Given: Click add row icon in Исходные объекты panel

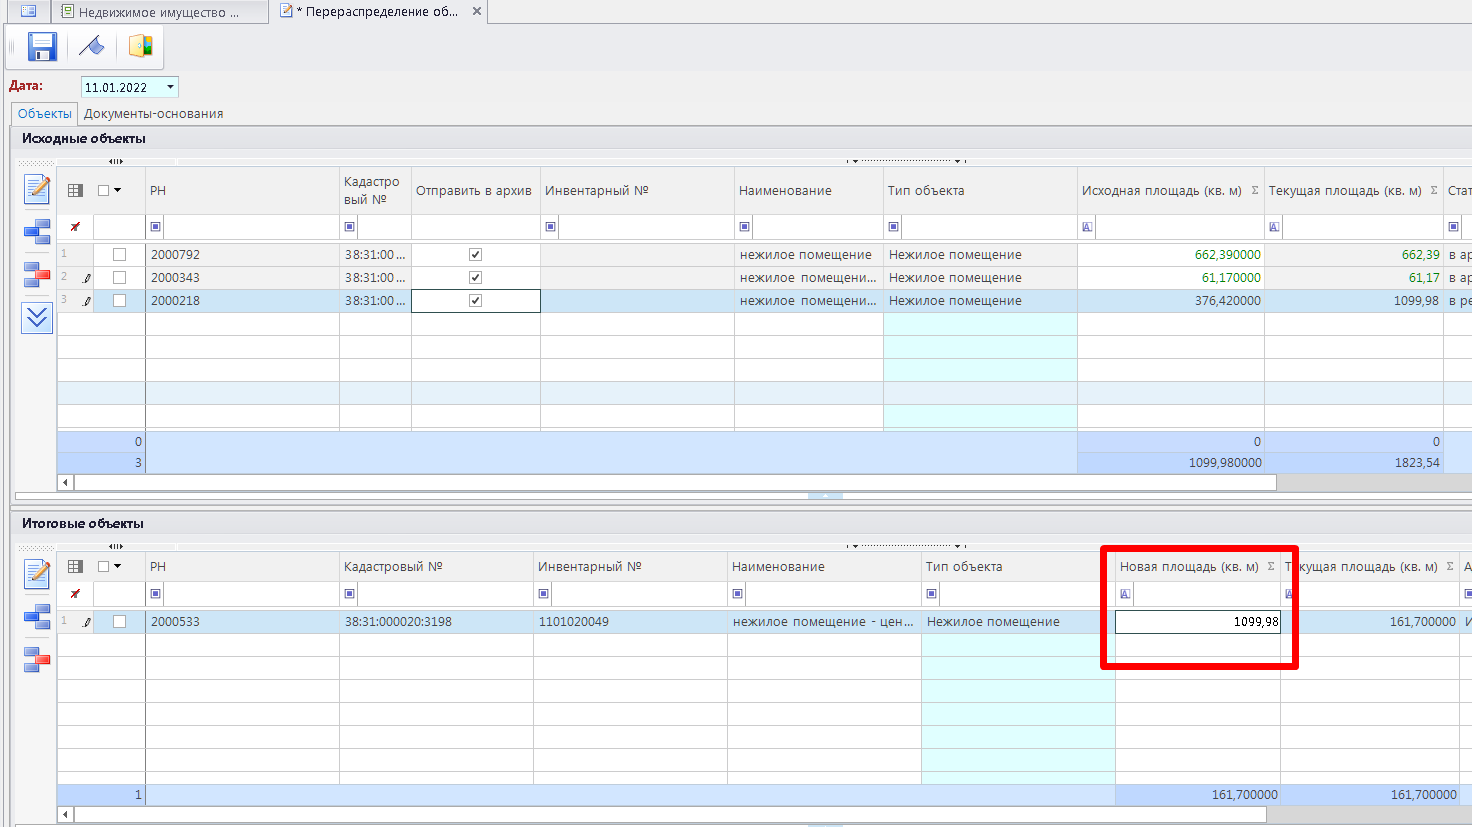Looking at the screenshot, I should point(37,232).
